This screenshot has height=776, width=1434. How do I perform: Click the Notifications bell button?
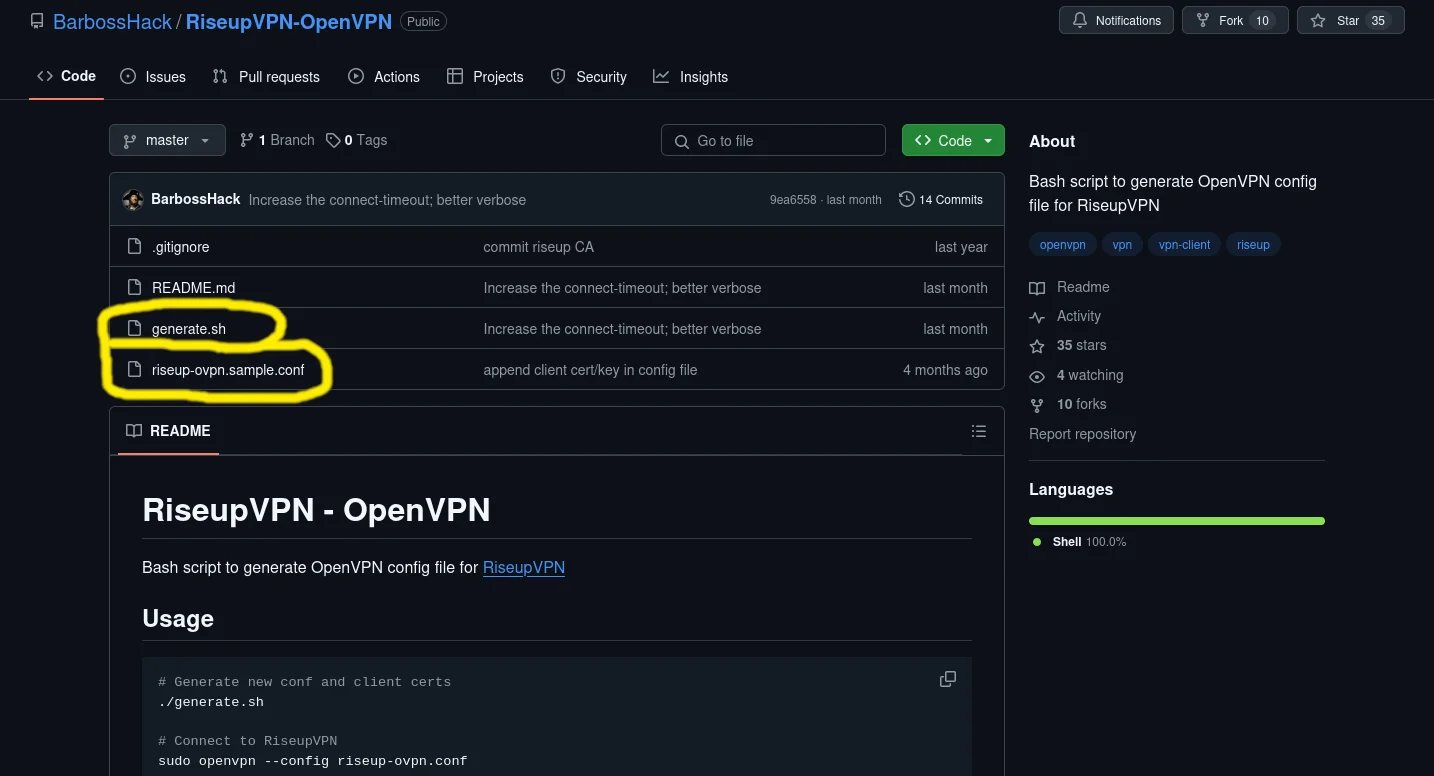pyautogui.click(x=1116, y=20)
